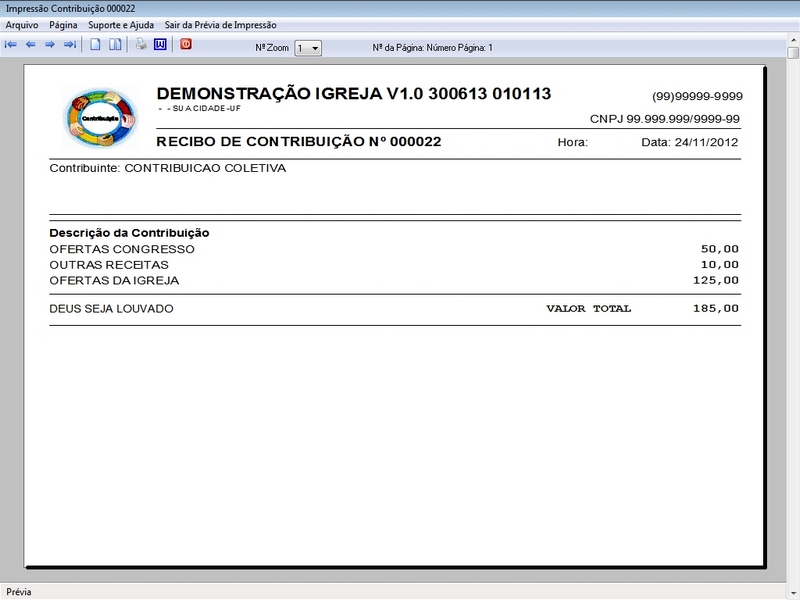The height and width of the screenshot is (600, 800).
Task: Click the title DEMONSTRAÇÃO IGREJA V1.0 300613 010113
Action: click(x=354, y=94)
